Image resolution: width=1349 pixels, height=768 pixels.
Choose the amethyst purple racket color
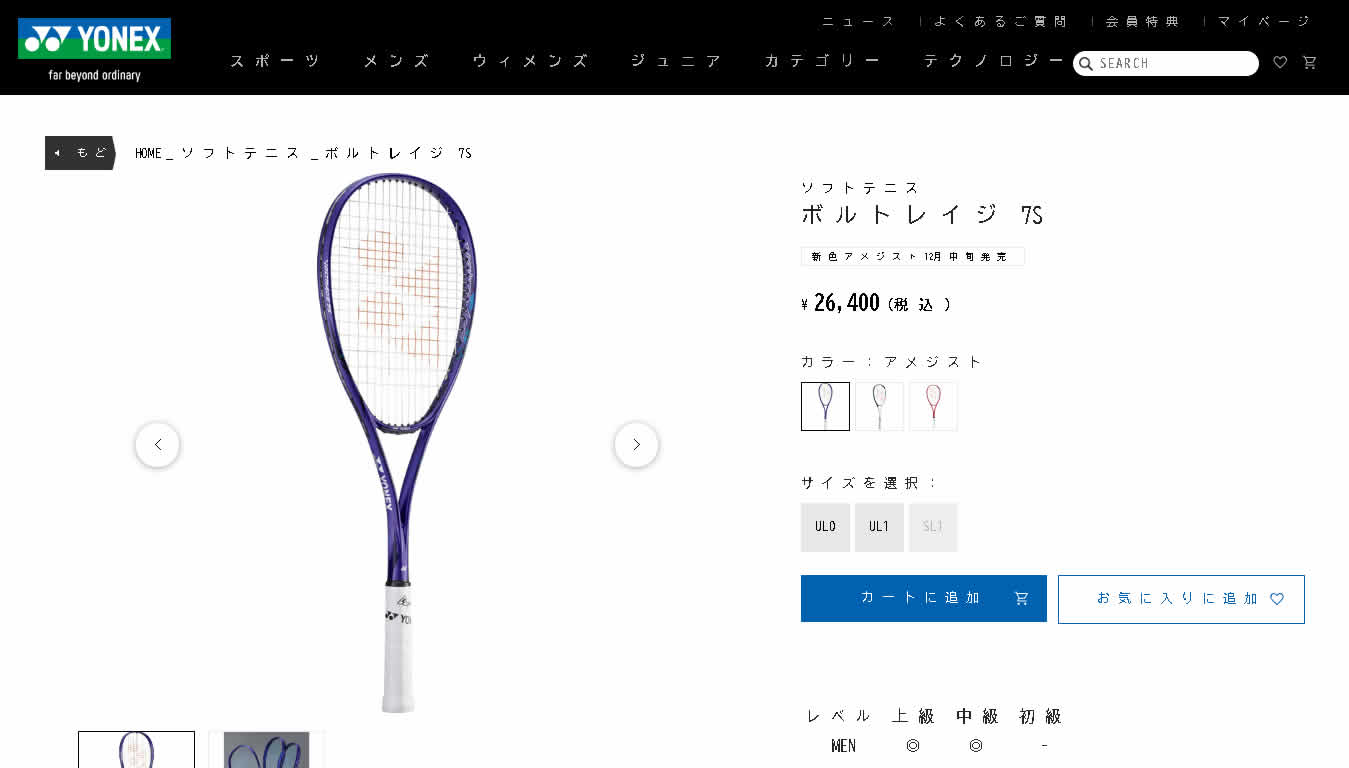tap(825, 406)
